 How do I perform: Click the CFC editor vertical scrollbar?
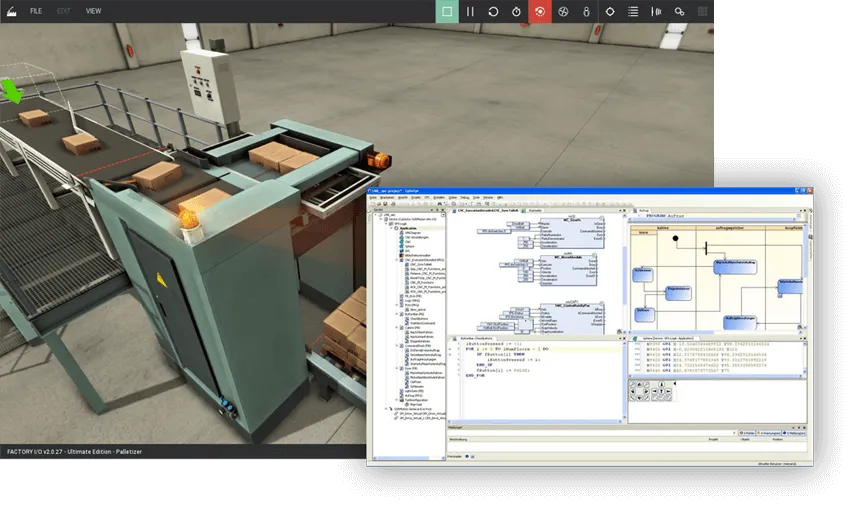tap(624, 271)
